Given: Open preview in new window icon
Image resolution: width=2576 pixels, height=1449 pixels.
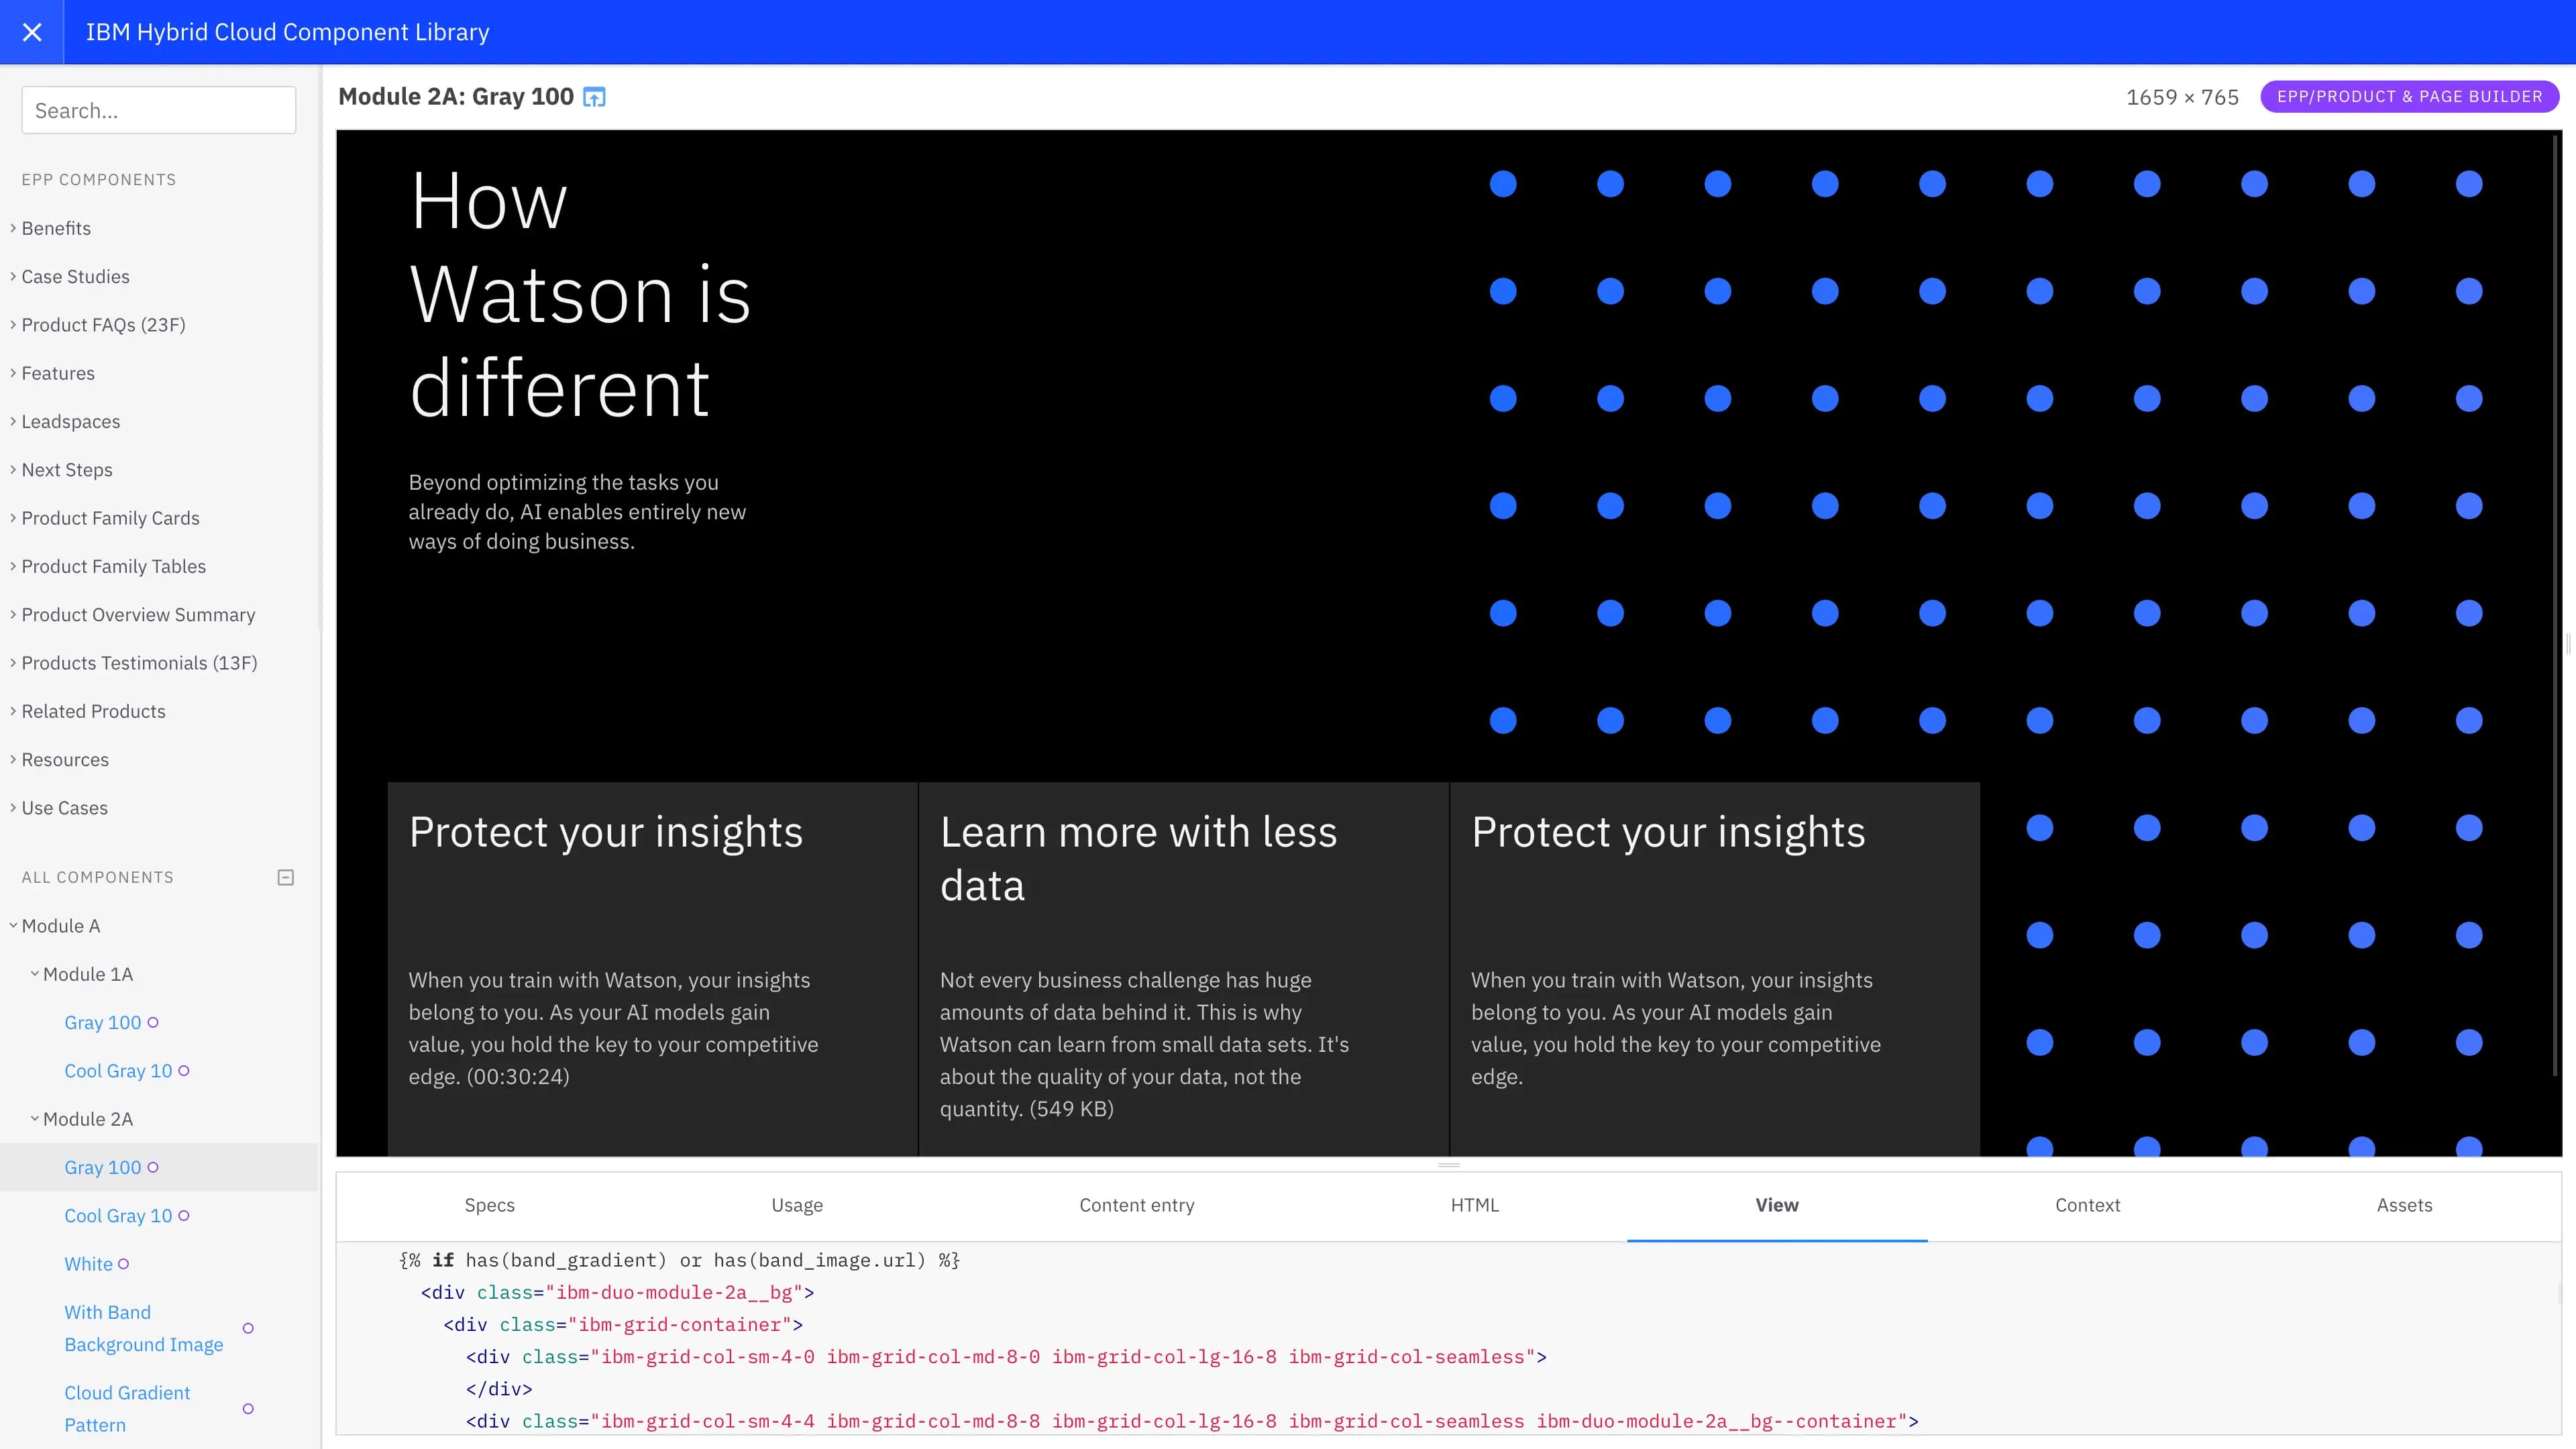Looking at the screenshot, I should 594,97.
